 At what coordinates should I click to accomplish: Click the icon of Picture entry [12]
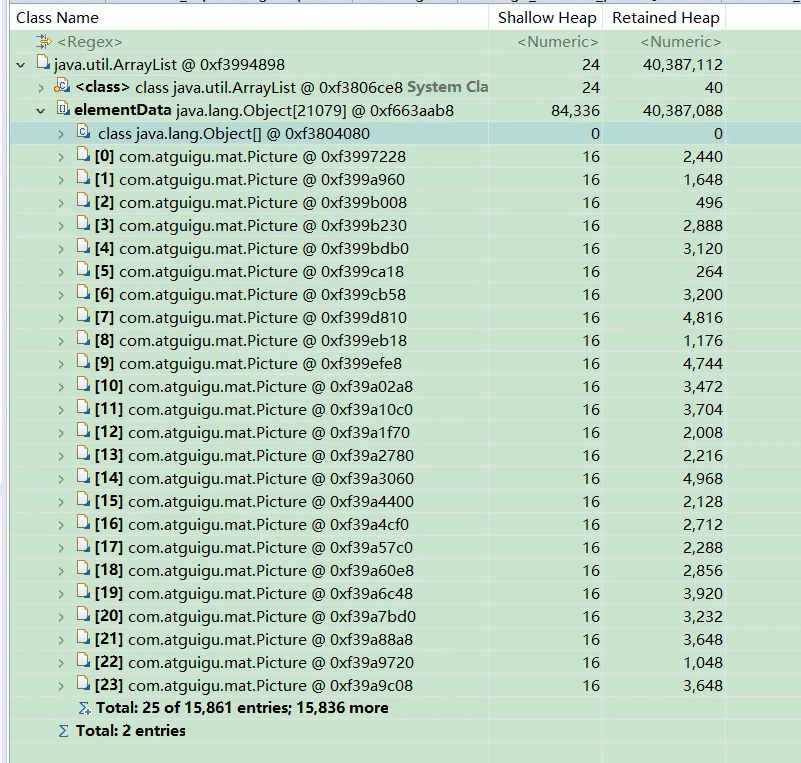click(x=83, y=431)
